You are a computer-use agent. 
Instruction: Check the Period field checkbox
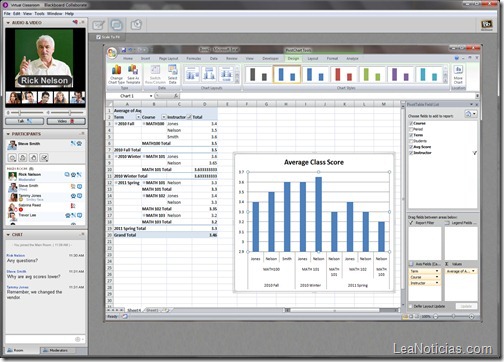(x=411, y=129)
